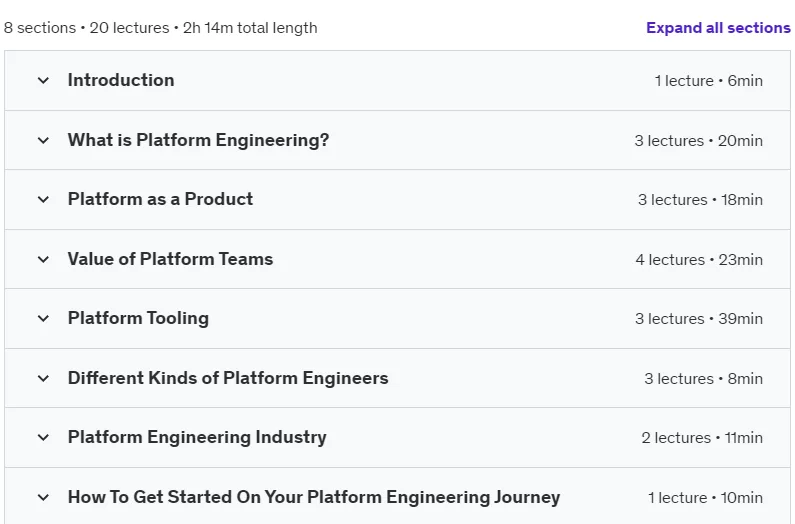Open the Platform as a Product section title
The width and height of the screenshot is (795, 524).
[160, 199]
